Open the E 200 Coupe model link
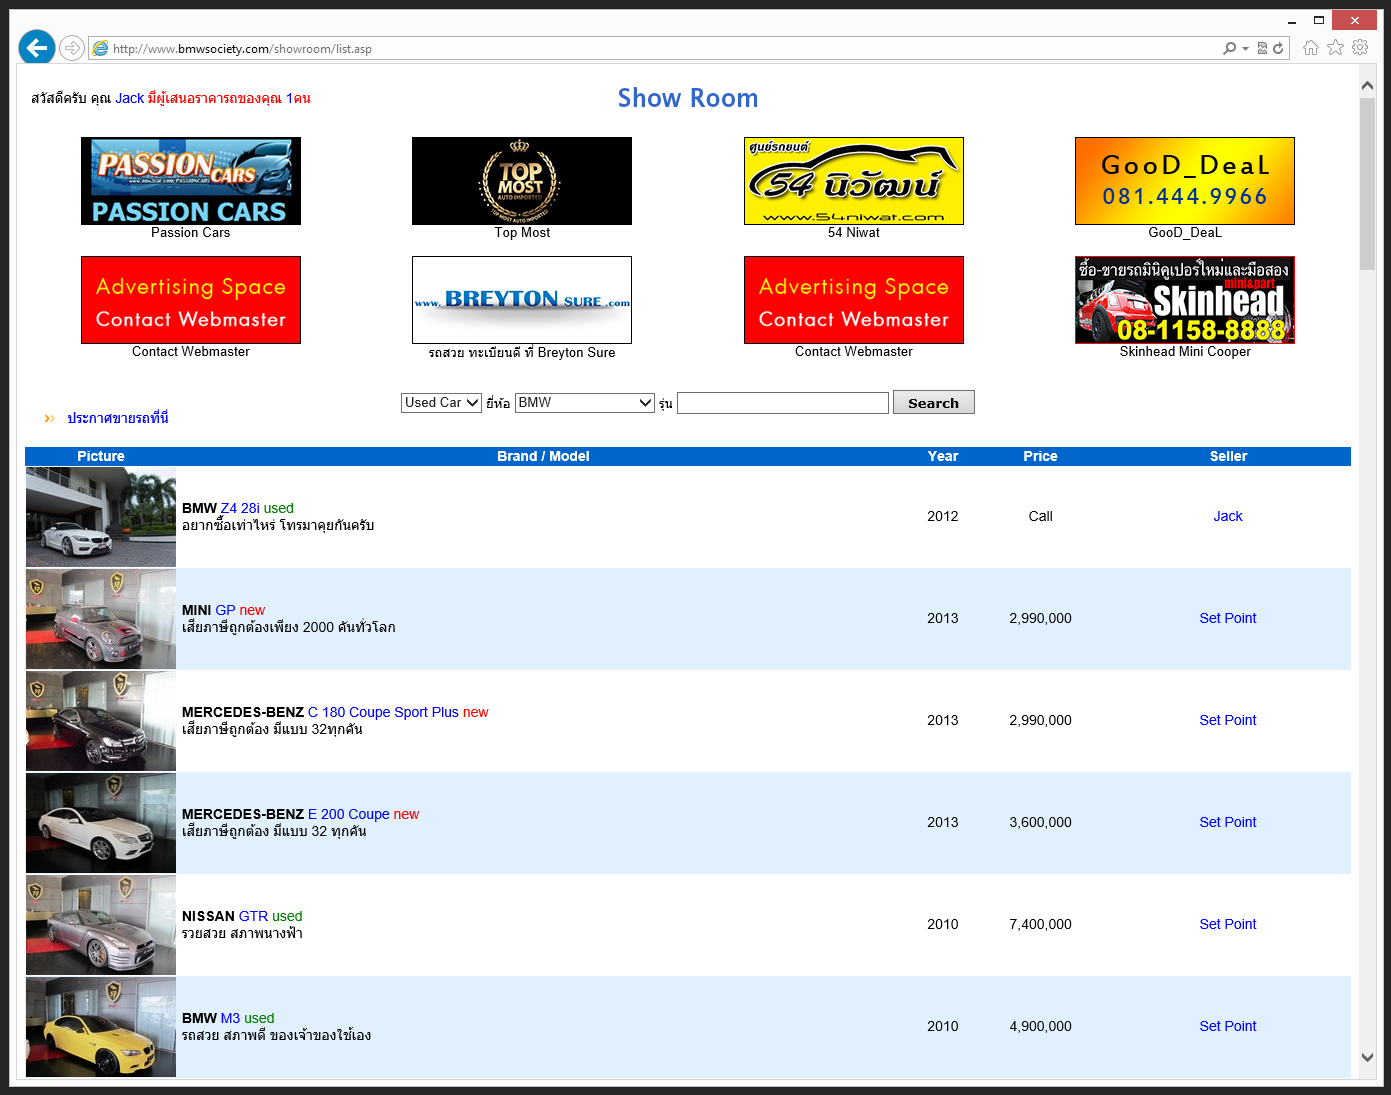 coord(349,814)
